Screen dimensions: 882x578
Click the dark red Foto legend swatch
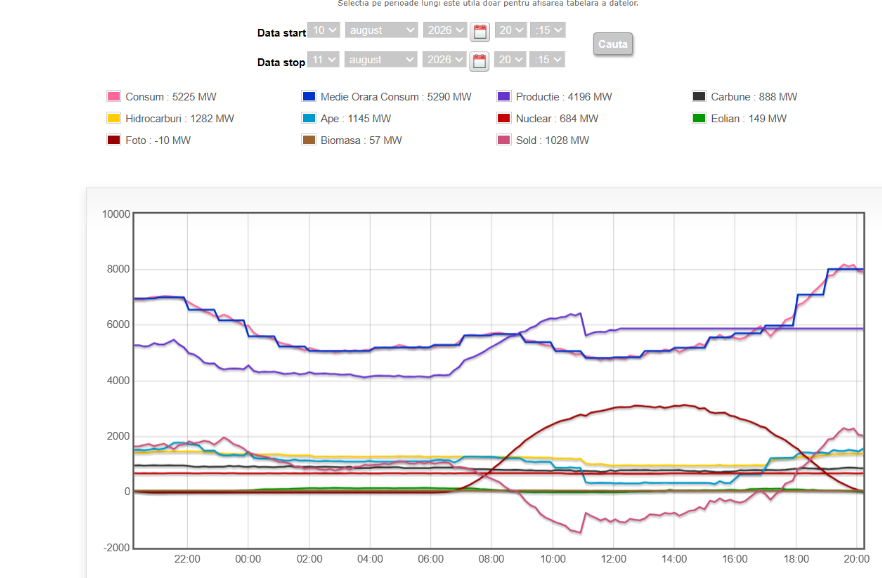coord(114,140)
